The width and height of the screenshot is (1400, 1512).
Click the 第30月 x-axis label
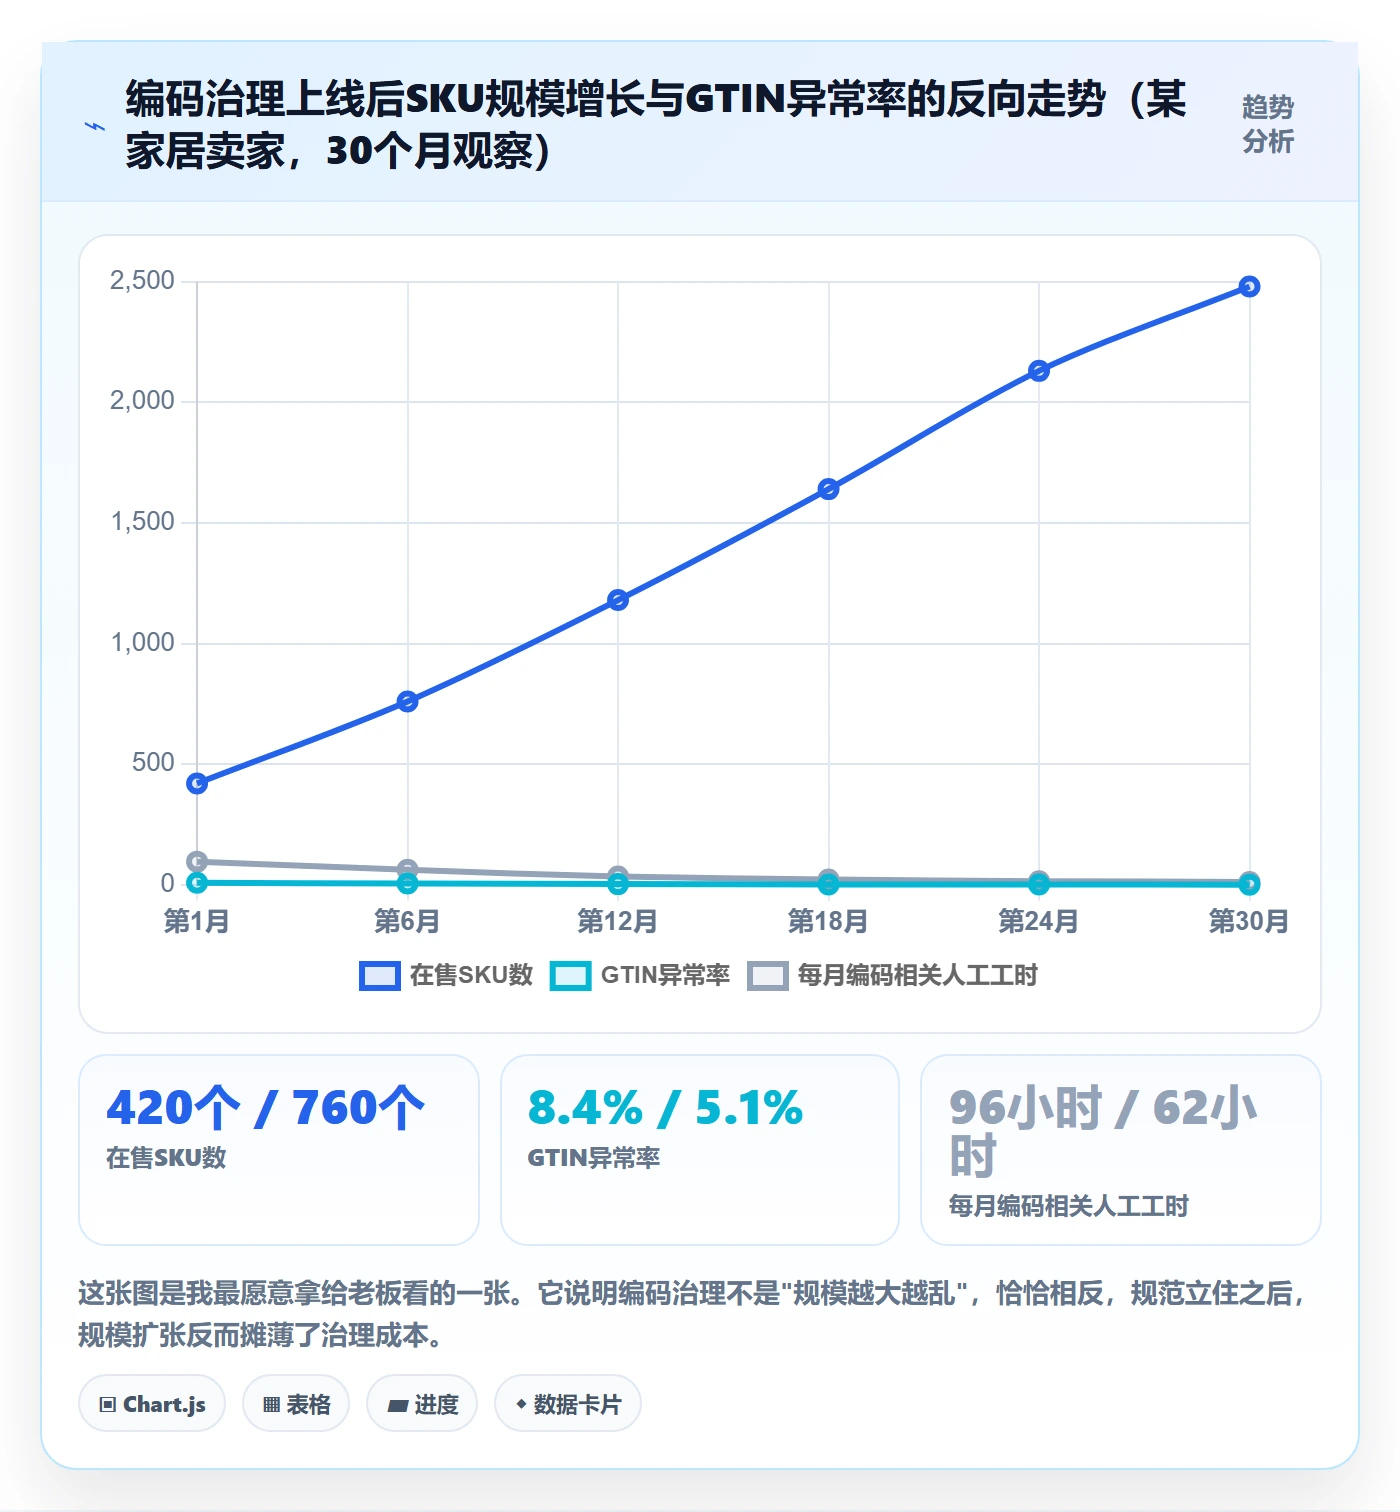click(x=1249, y=921)
